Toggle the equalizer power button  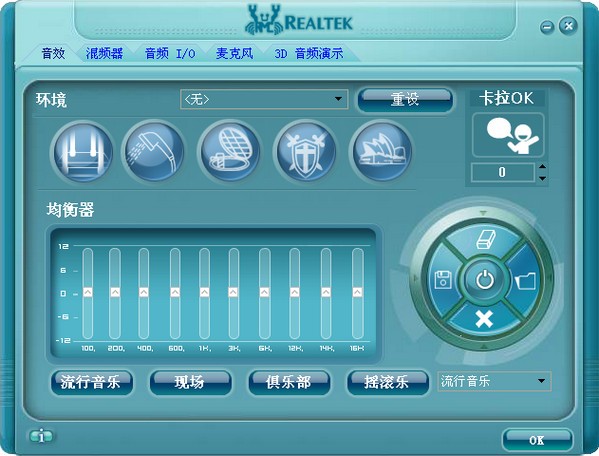click(x=485, y=280)
